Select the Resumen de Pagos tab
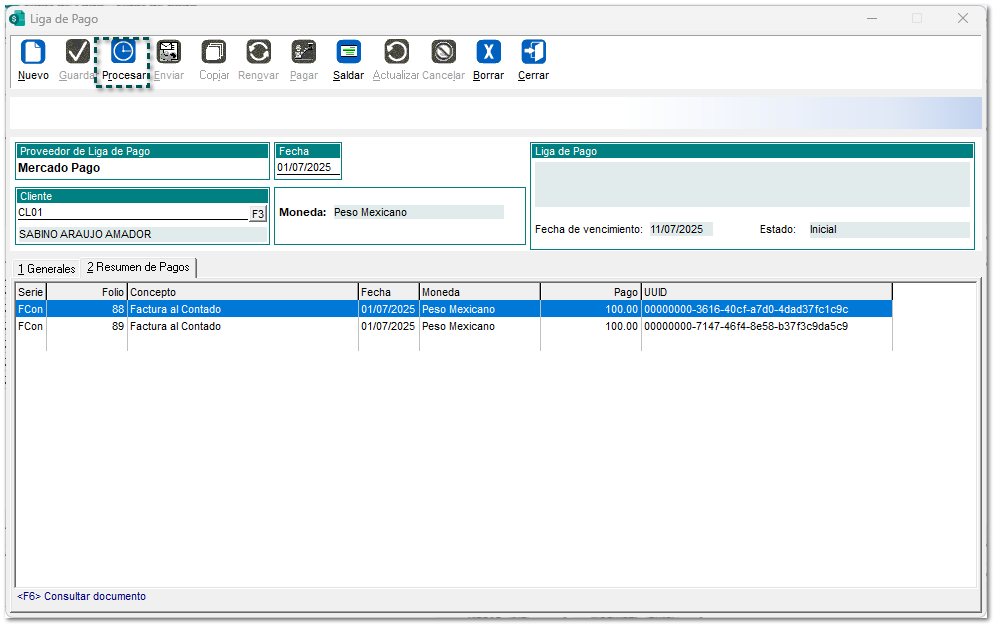 tap(138, 268)
